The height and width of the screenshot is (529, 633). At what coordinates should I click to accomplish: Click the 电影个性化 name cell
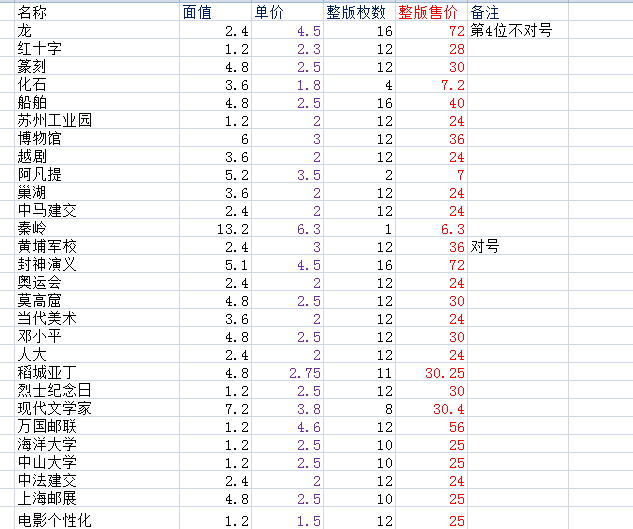pyautogui.click(x=97, y=519)
